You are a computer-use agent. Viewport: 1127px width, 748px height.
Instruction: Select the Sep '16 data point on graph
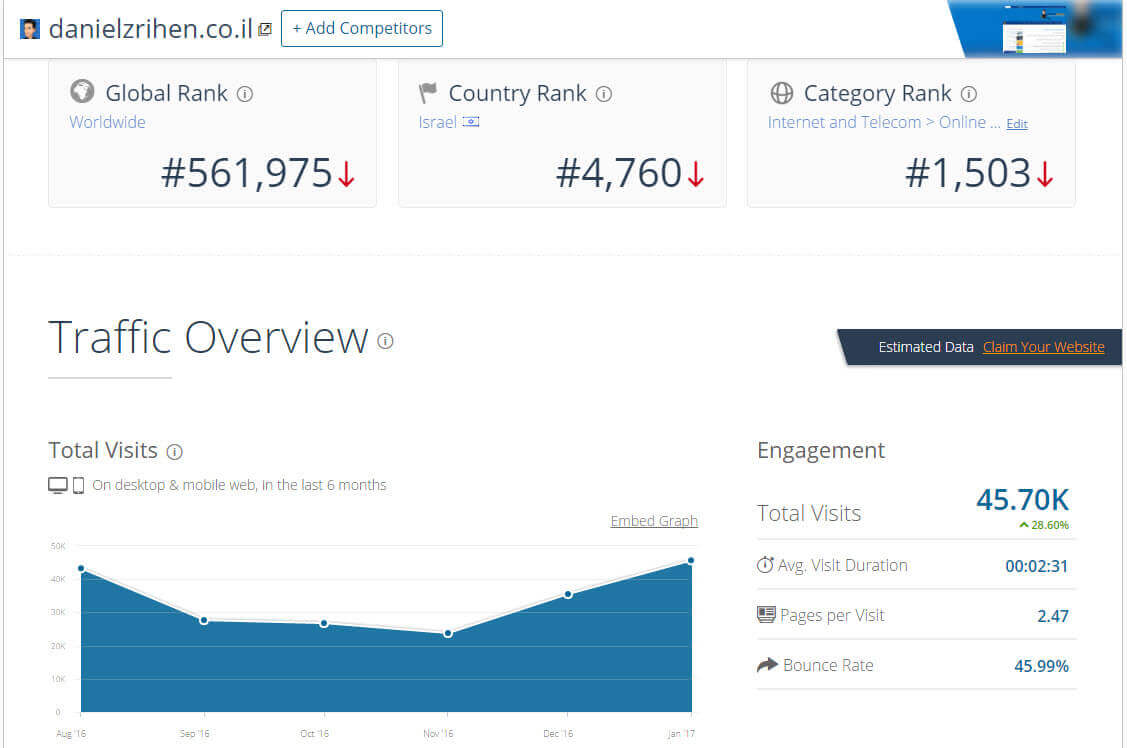pos(204,620)
